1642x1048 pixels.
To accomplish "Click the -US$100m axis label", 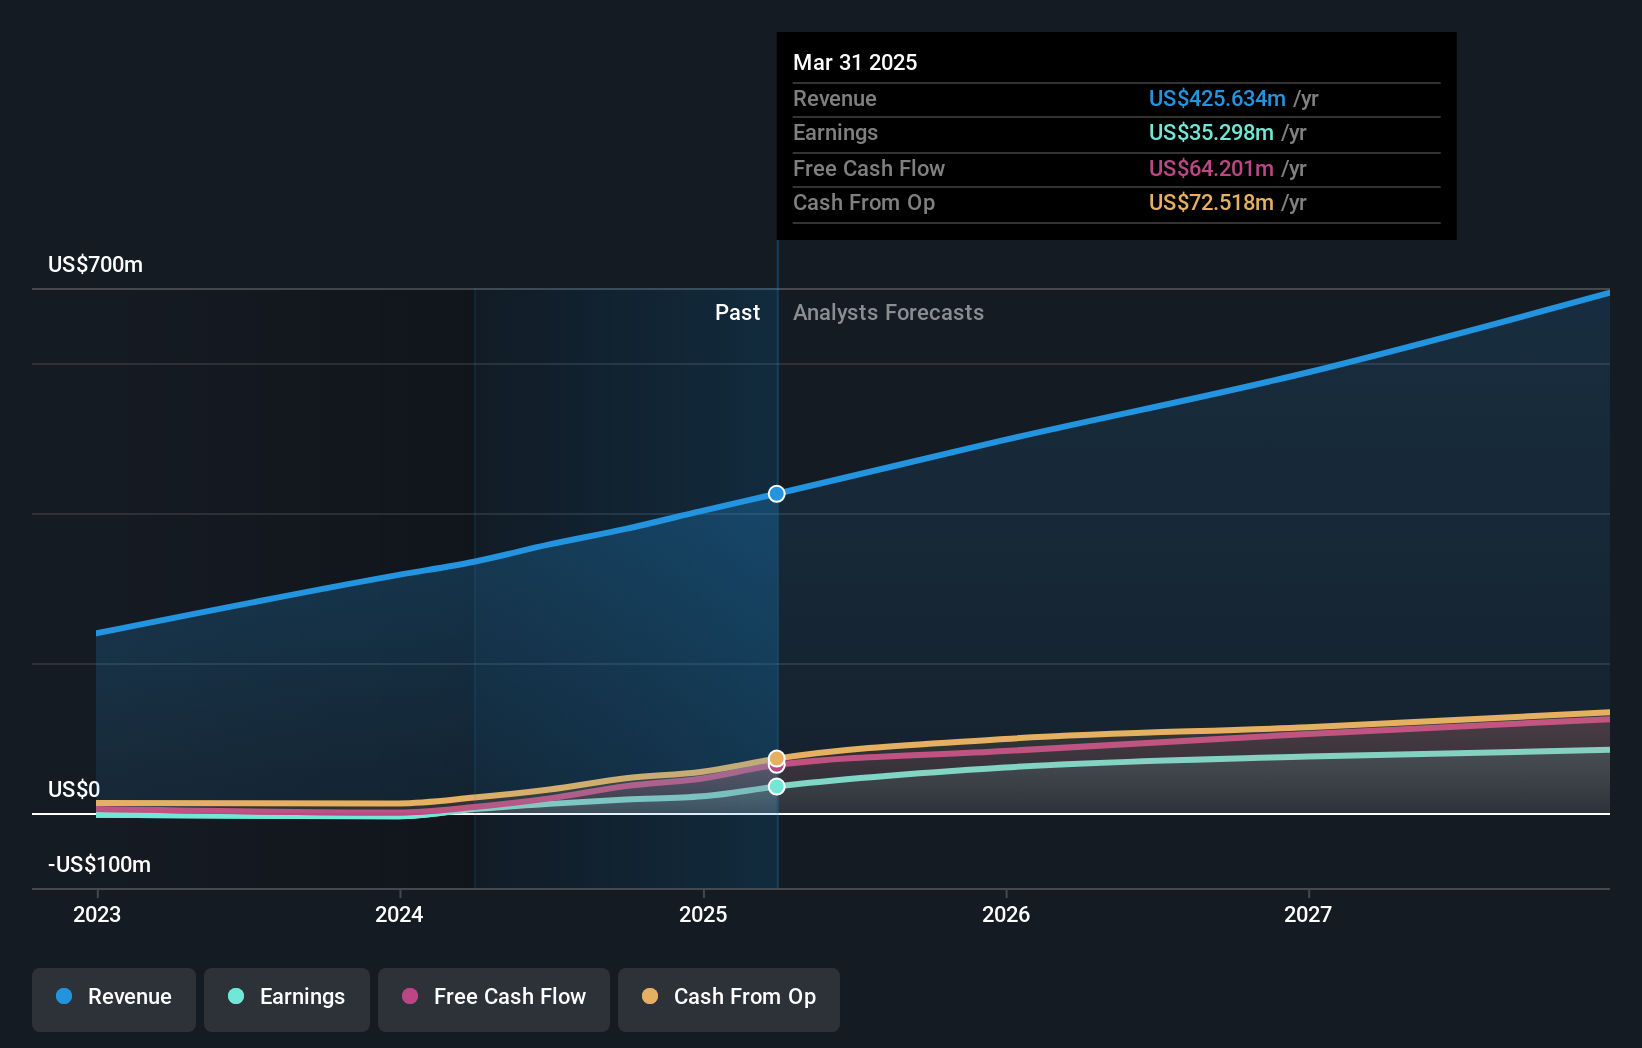I will pos(100,865).
